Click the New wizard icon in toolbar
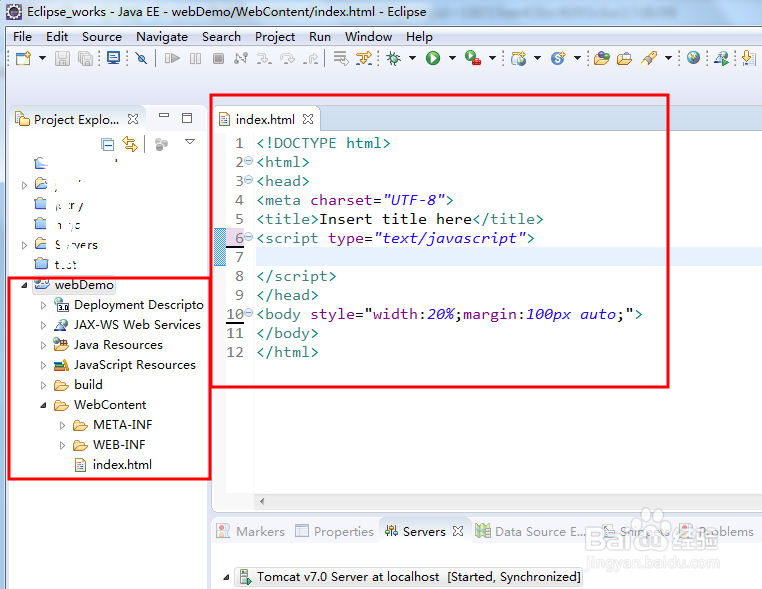762x589 pixels. 23,58
